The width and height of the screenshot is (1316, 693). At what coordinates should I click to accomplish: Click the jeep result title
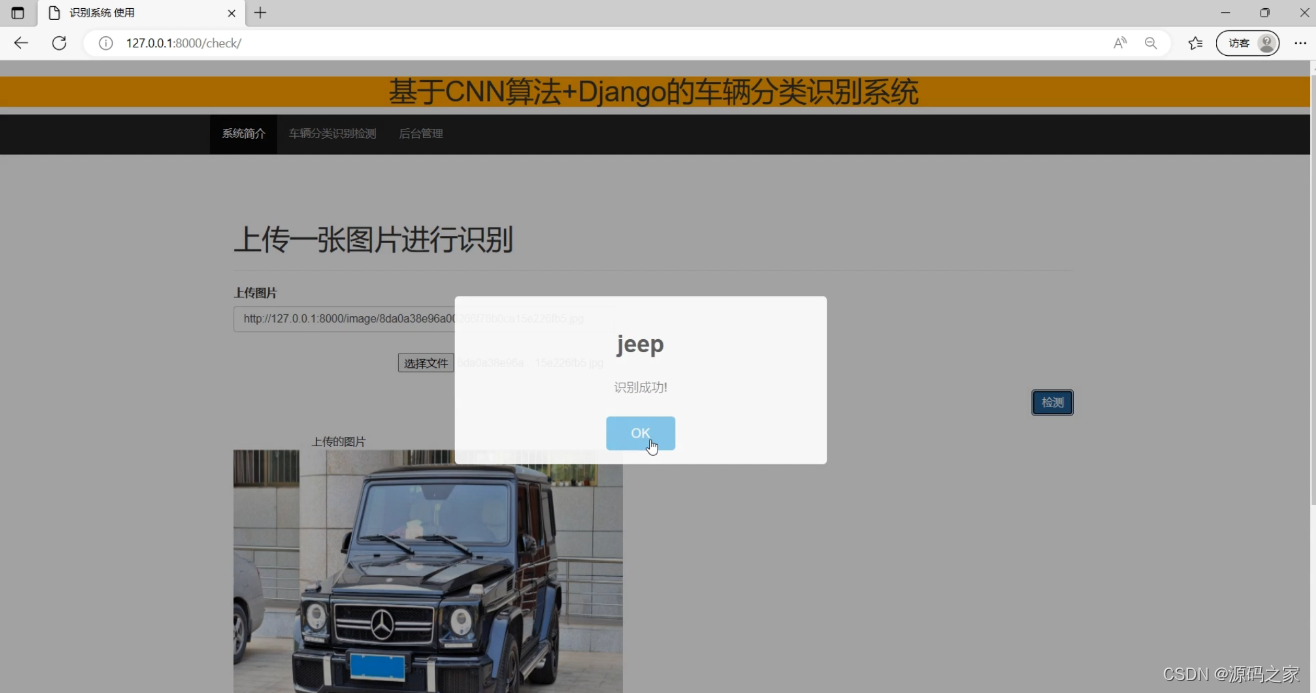(x=640, y=344)
